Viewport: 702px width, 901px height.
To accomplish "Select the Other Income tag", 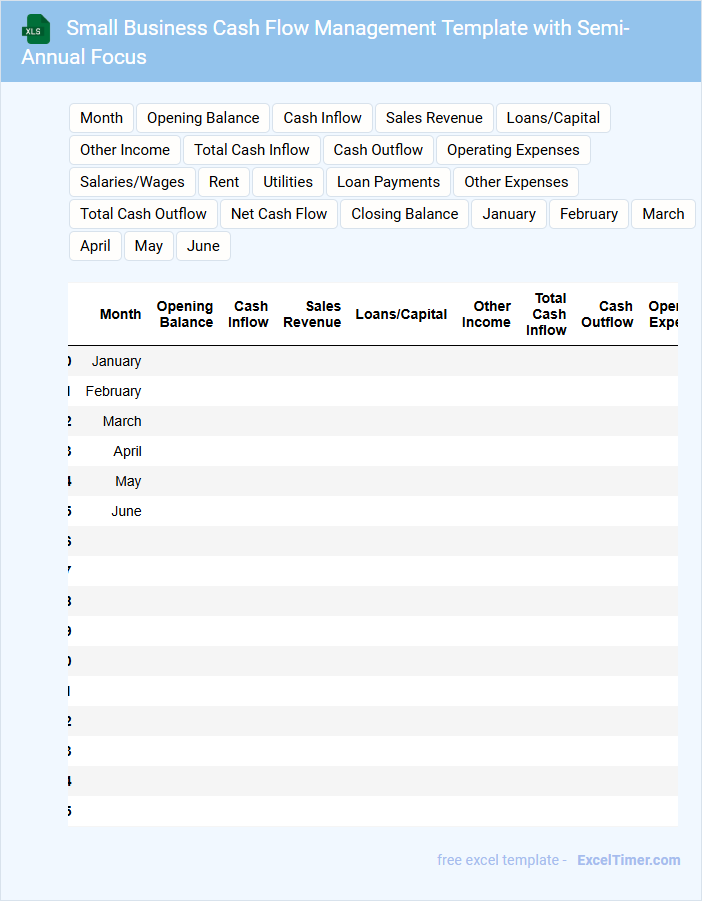I will pos(125,150).
